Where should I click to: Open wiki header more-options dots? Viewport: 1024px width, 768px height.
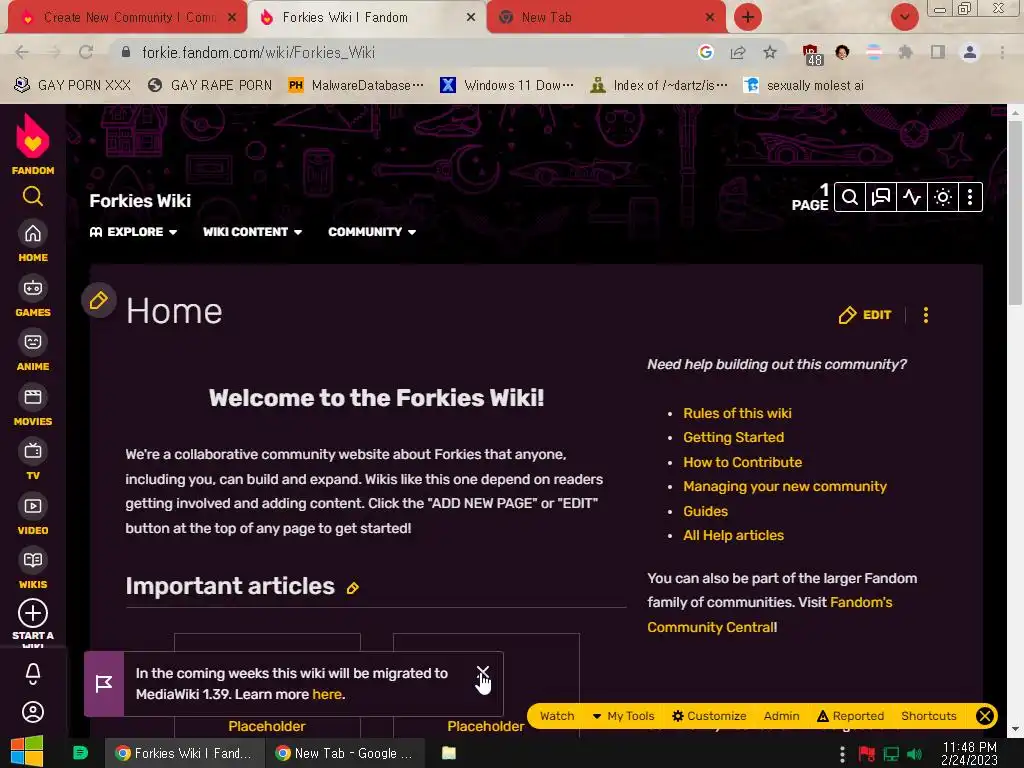970,197
